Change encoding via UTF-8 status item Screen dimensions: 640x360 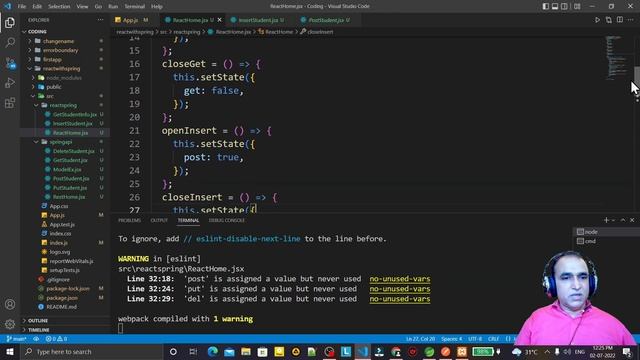(475, 339)
